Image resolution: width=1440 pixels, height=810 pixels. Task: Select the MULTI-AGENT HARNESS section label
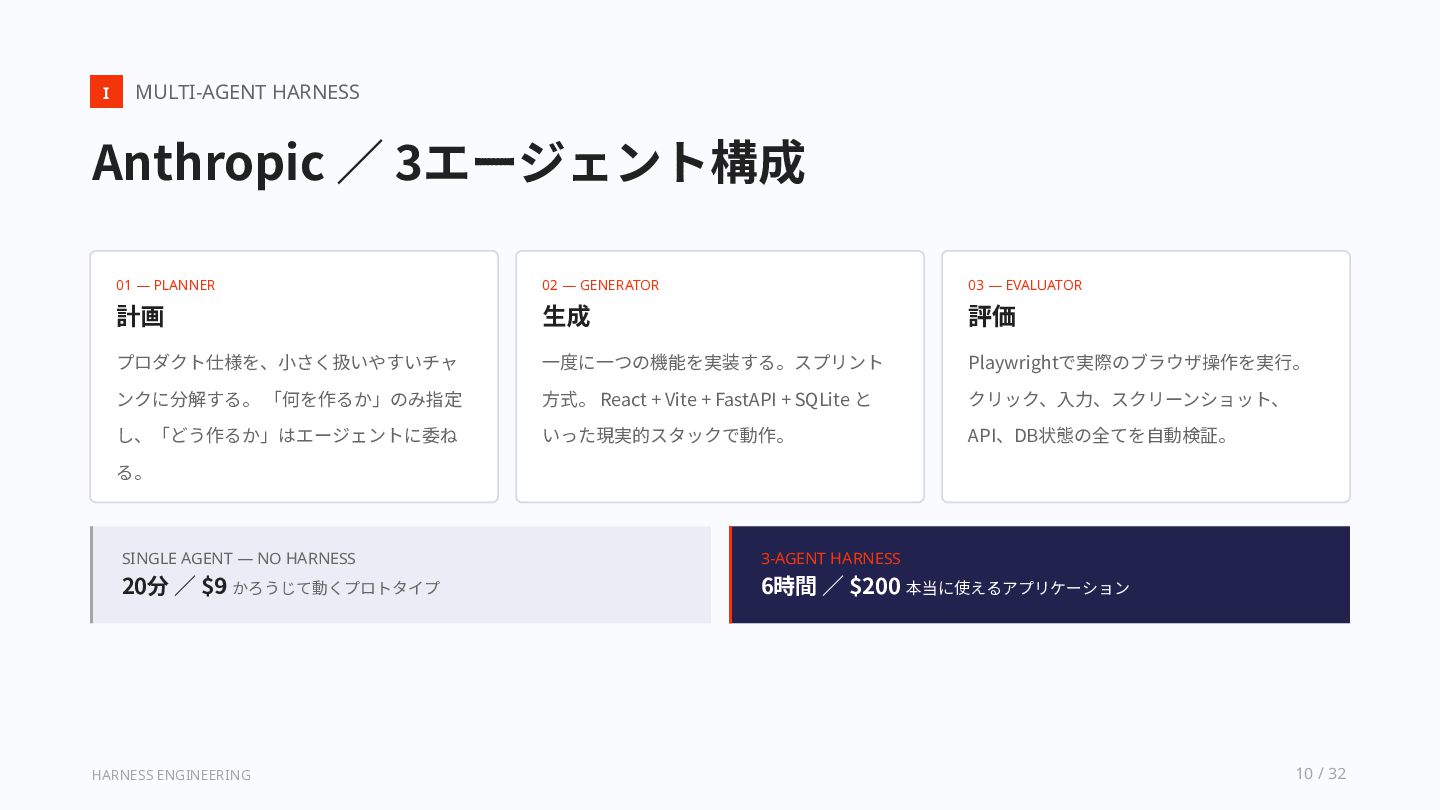(247, 92)
